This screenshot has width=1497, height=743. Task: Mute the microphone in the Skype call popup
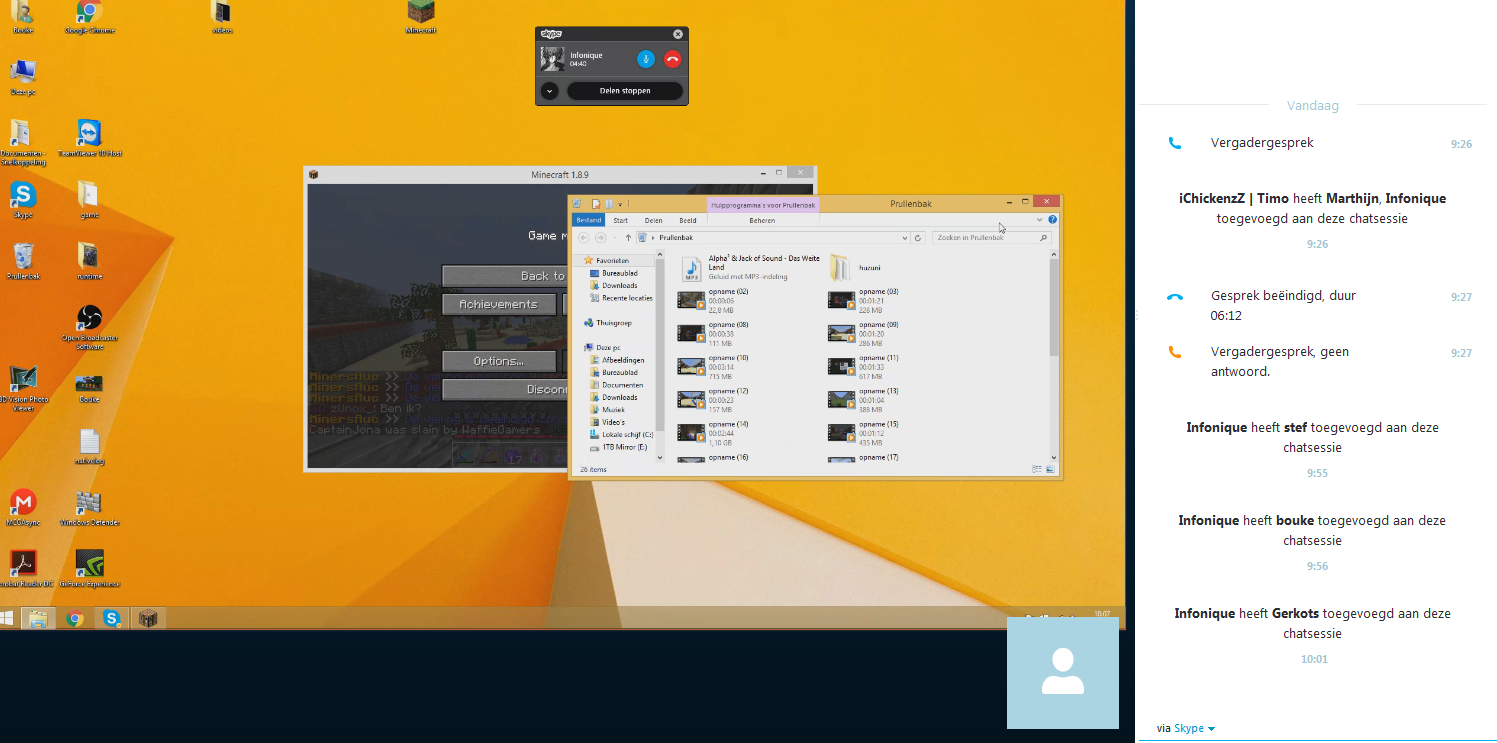[x=646, y=59]
